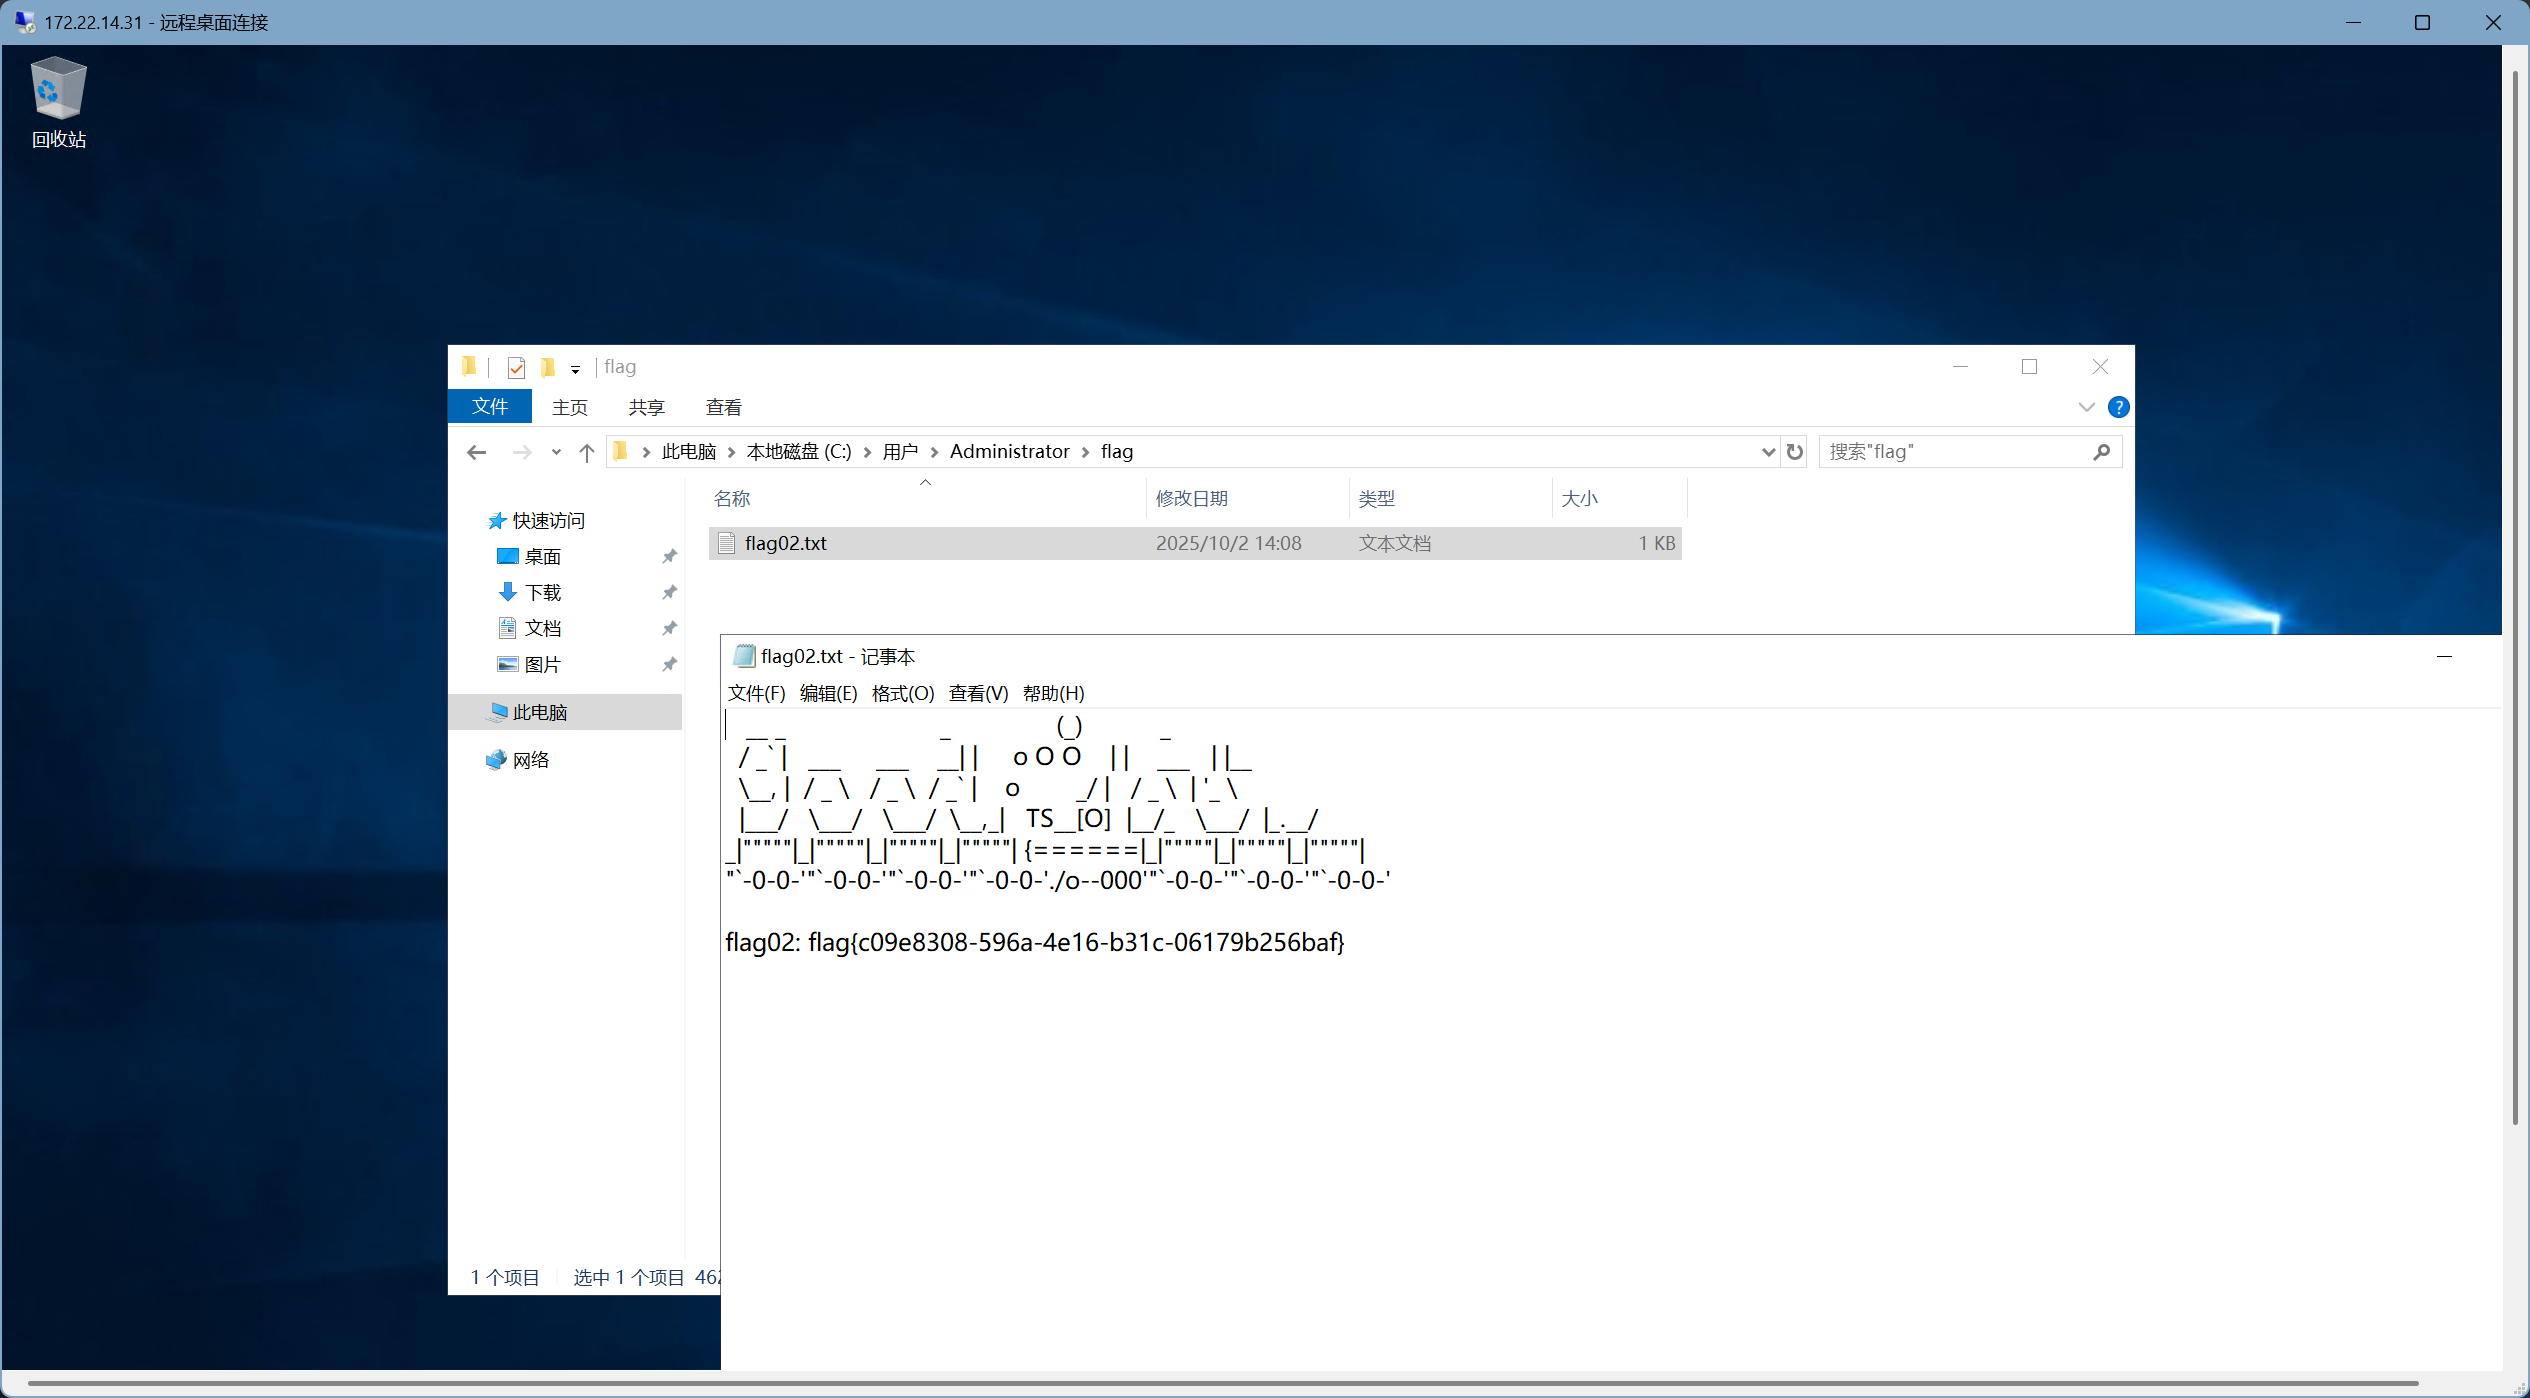Refresh the flag folder view
Screen dimensions: 2530x1398
tap(1795, 452)
